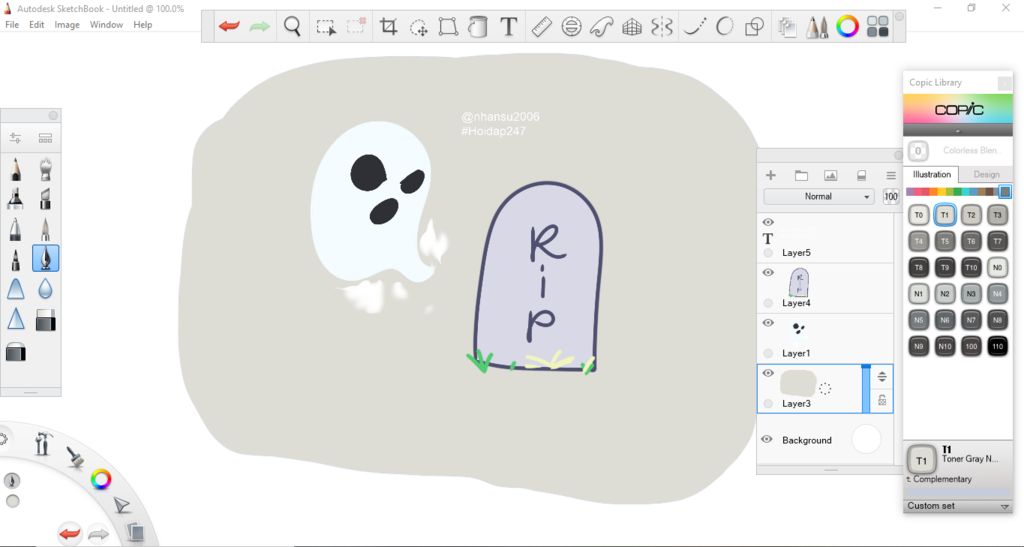Open the Copic Library grid icon
Image resolution: width=1024 pixels, height=547 pixels.
(x=878, y=27)
